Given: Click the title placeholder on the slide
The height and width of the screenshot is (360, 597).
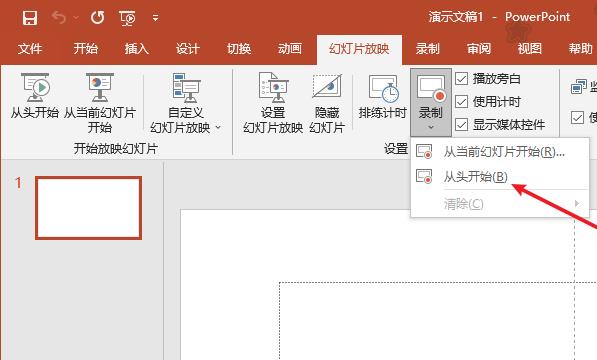Looking at the screenshot, I should [x=438, y=321].
